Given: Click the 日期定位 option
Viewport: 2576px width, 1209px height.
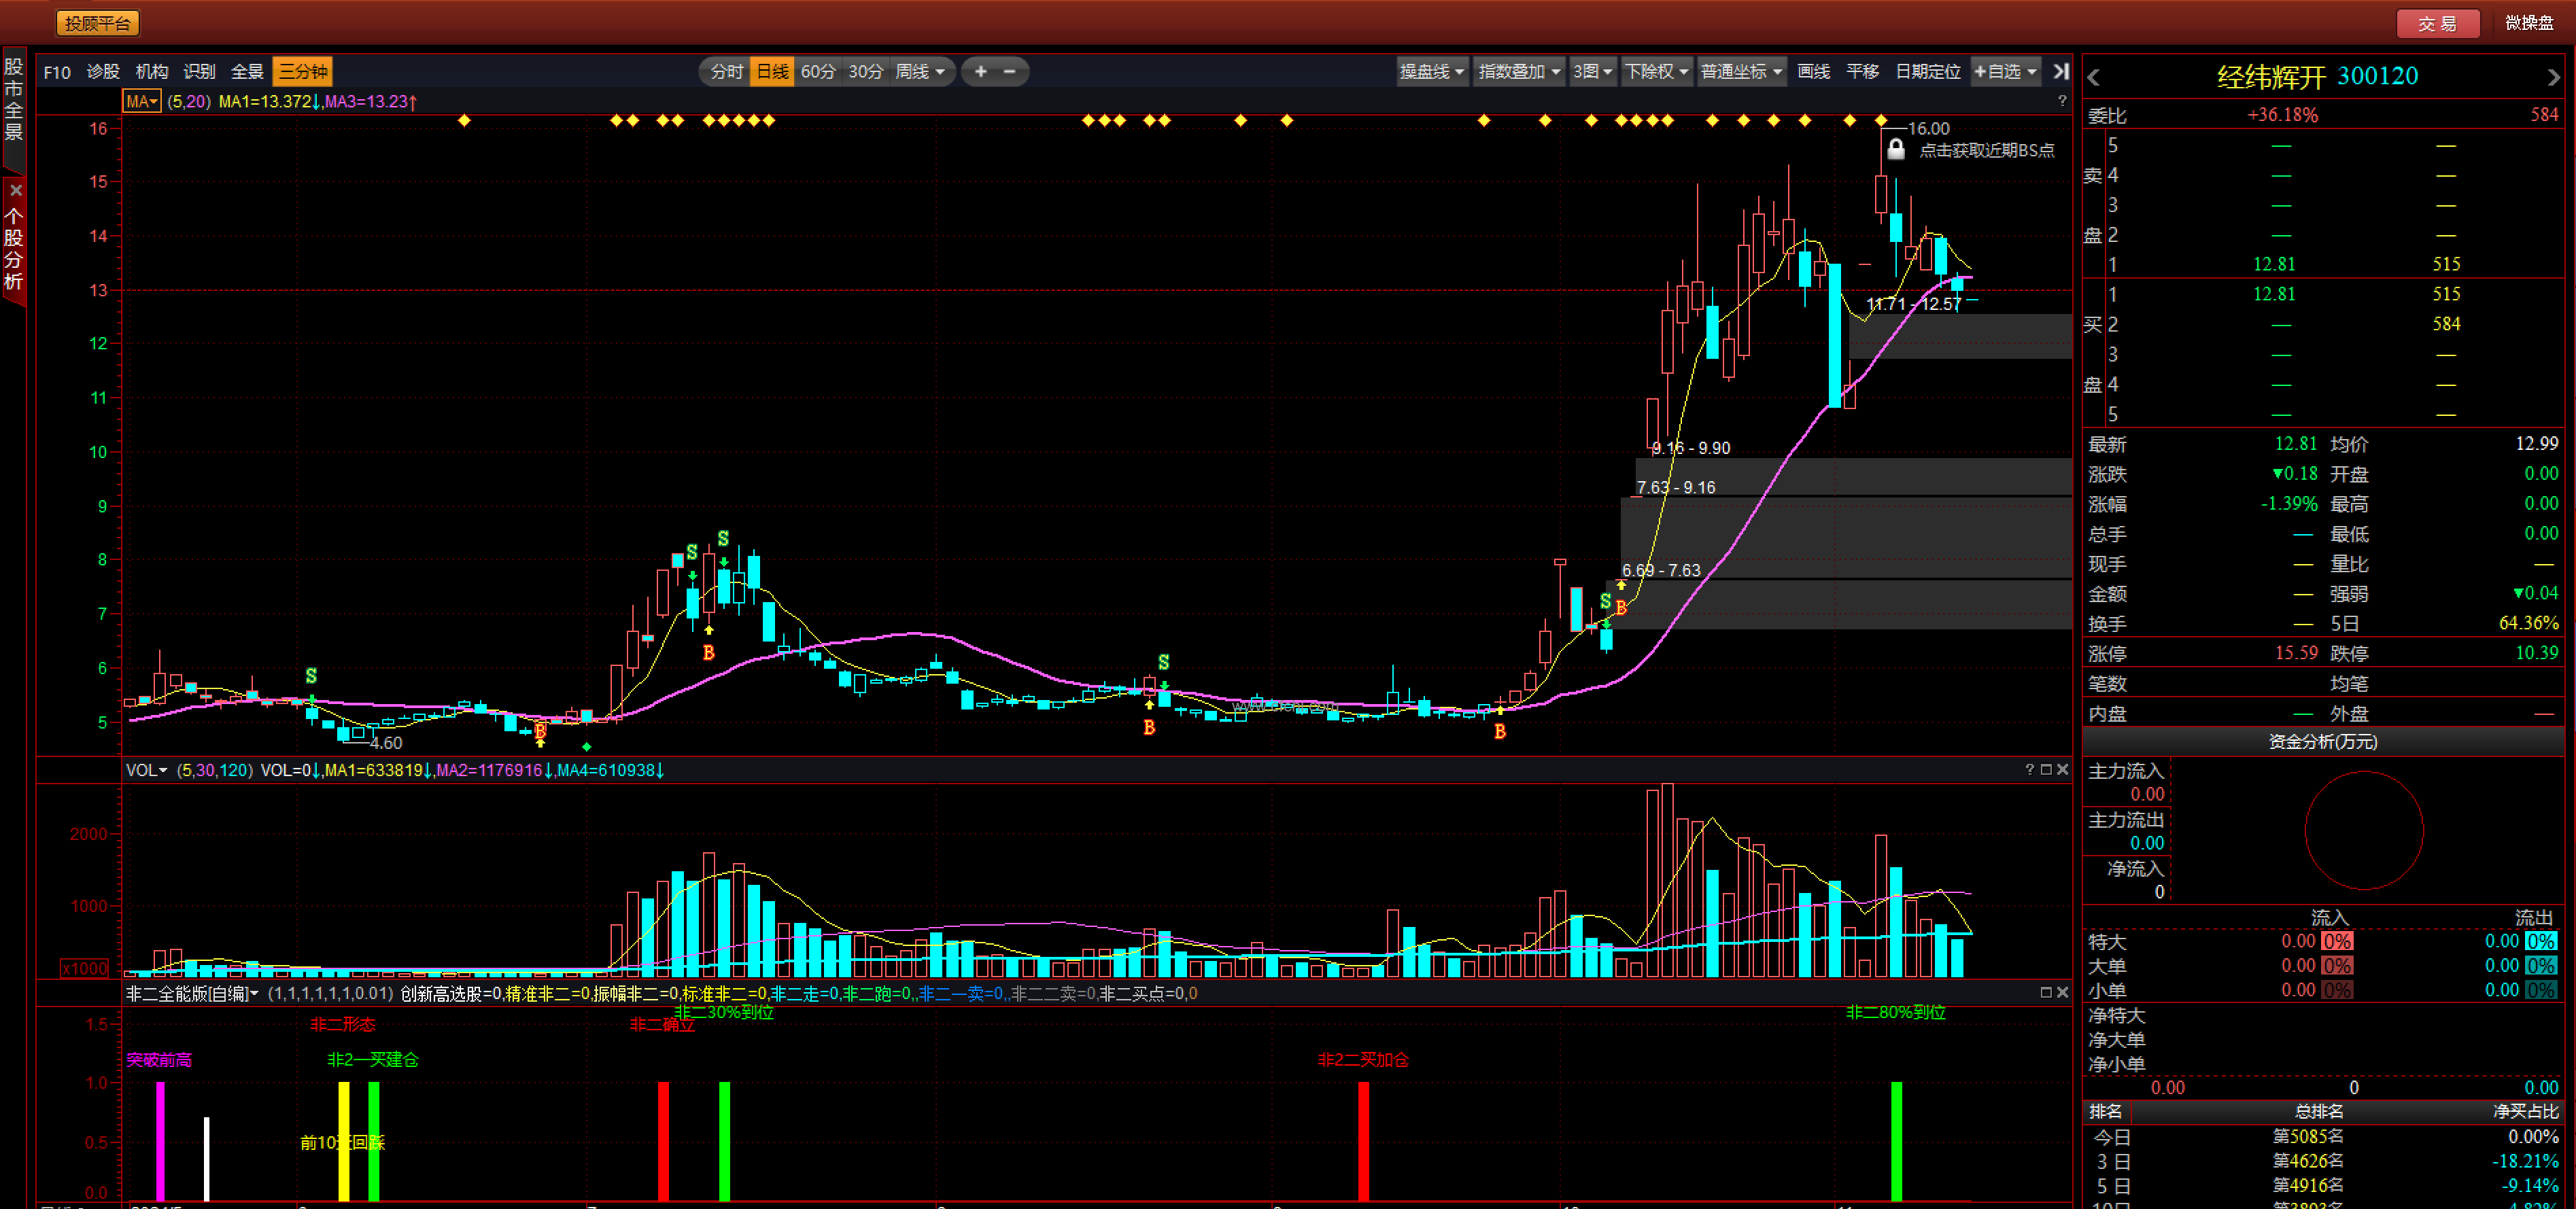Looking at the screenshot, I should pyautogui.click(x=1927, y=71).
